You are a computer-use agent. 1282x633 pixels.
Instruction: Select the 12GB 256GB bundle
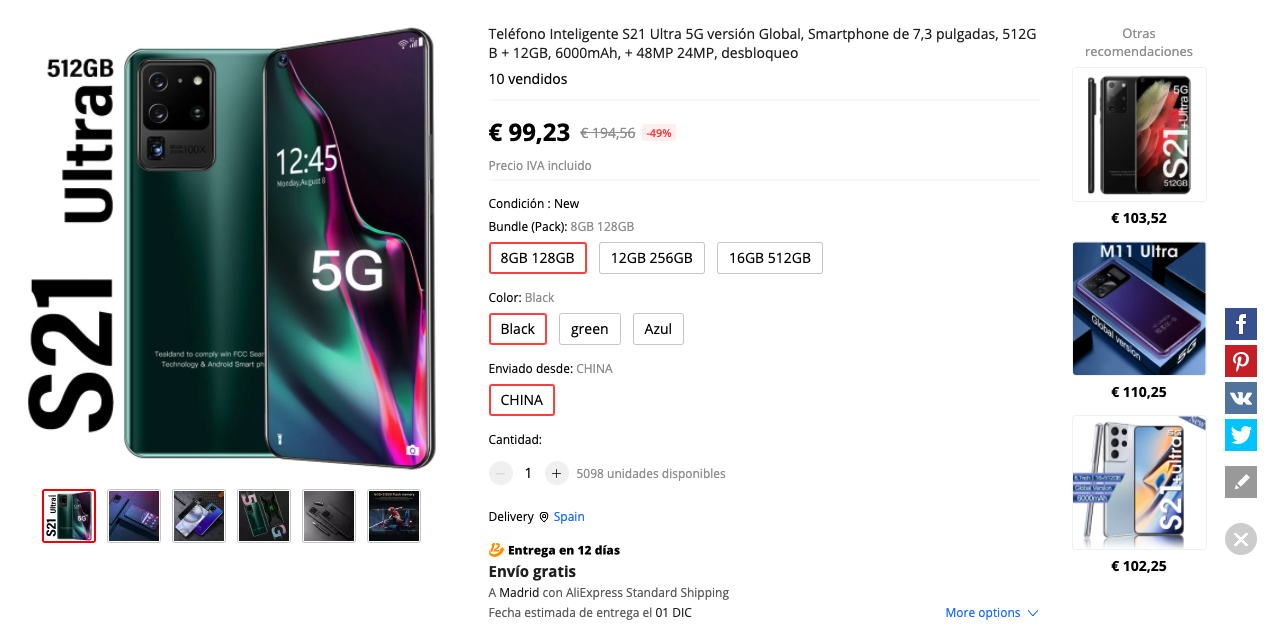(652, 258)
